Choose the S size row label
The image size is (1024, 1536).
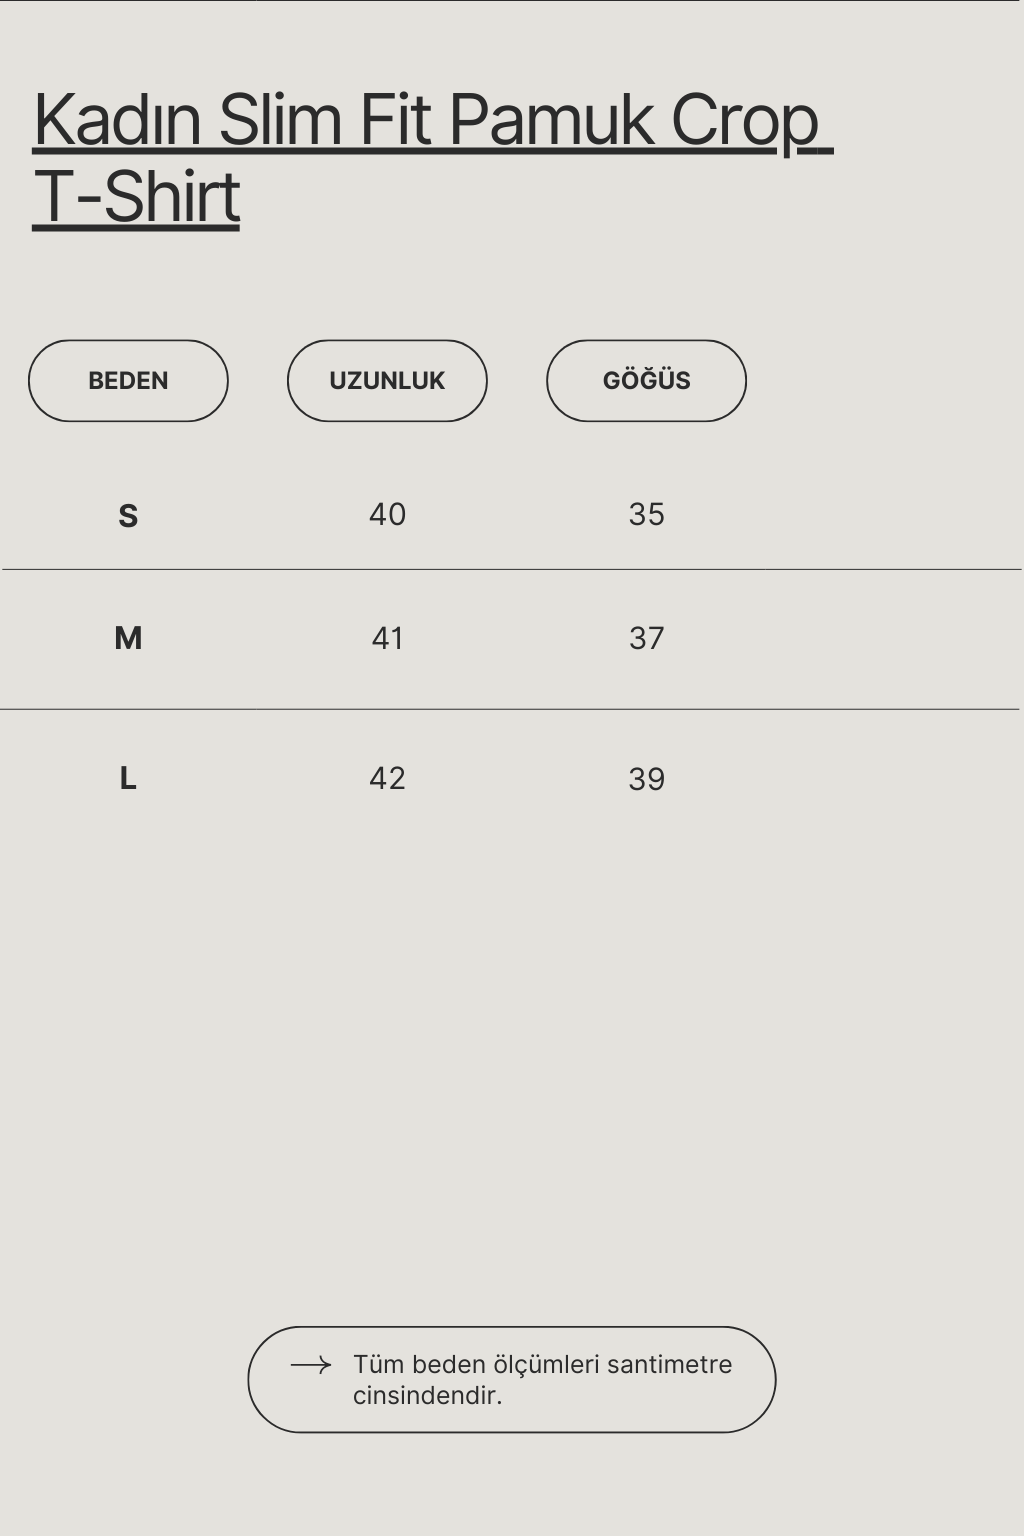coord(128,516)
